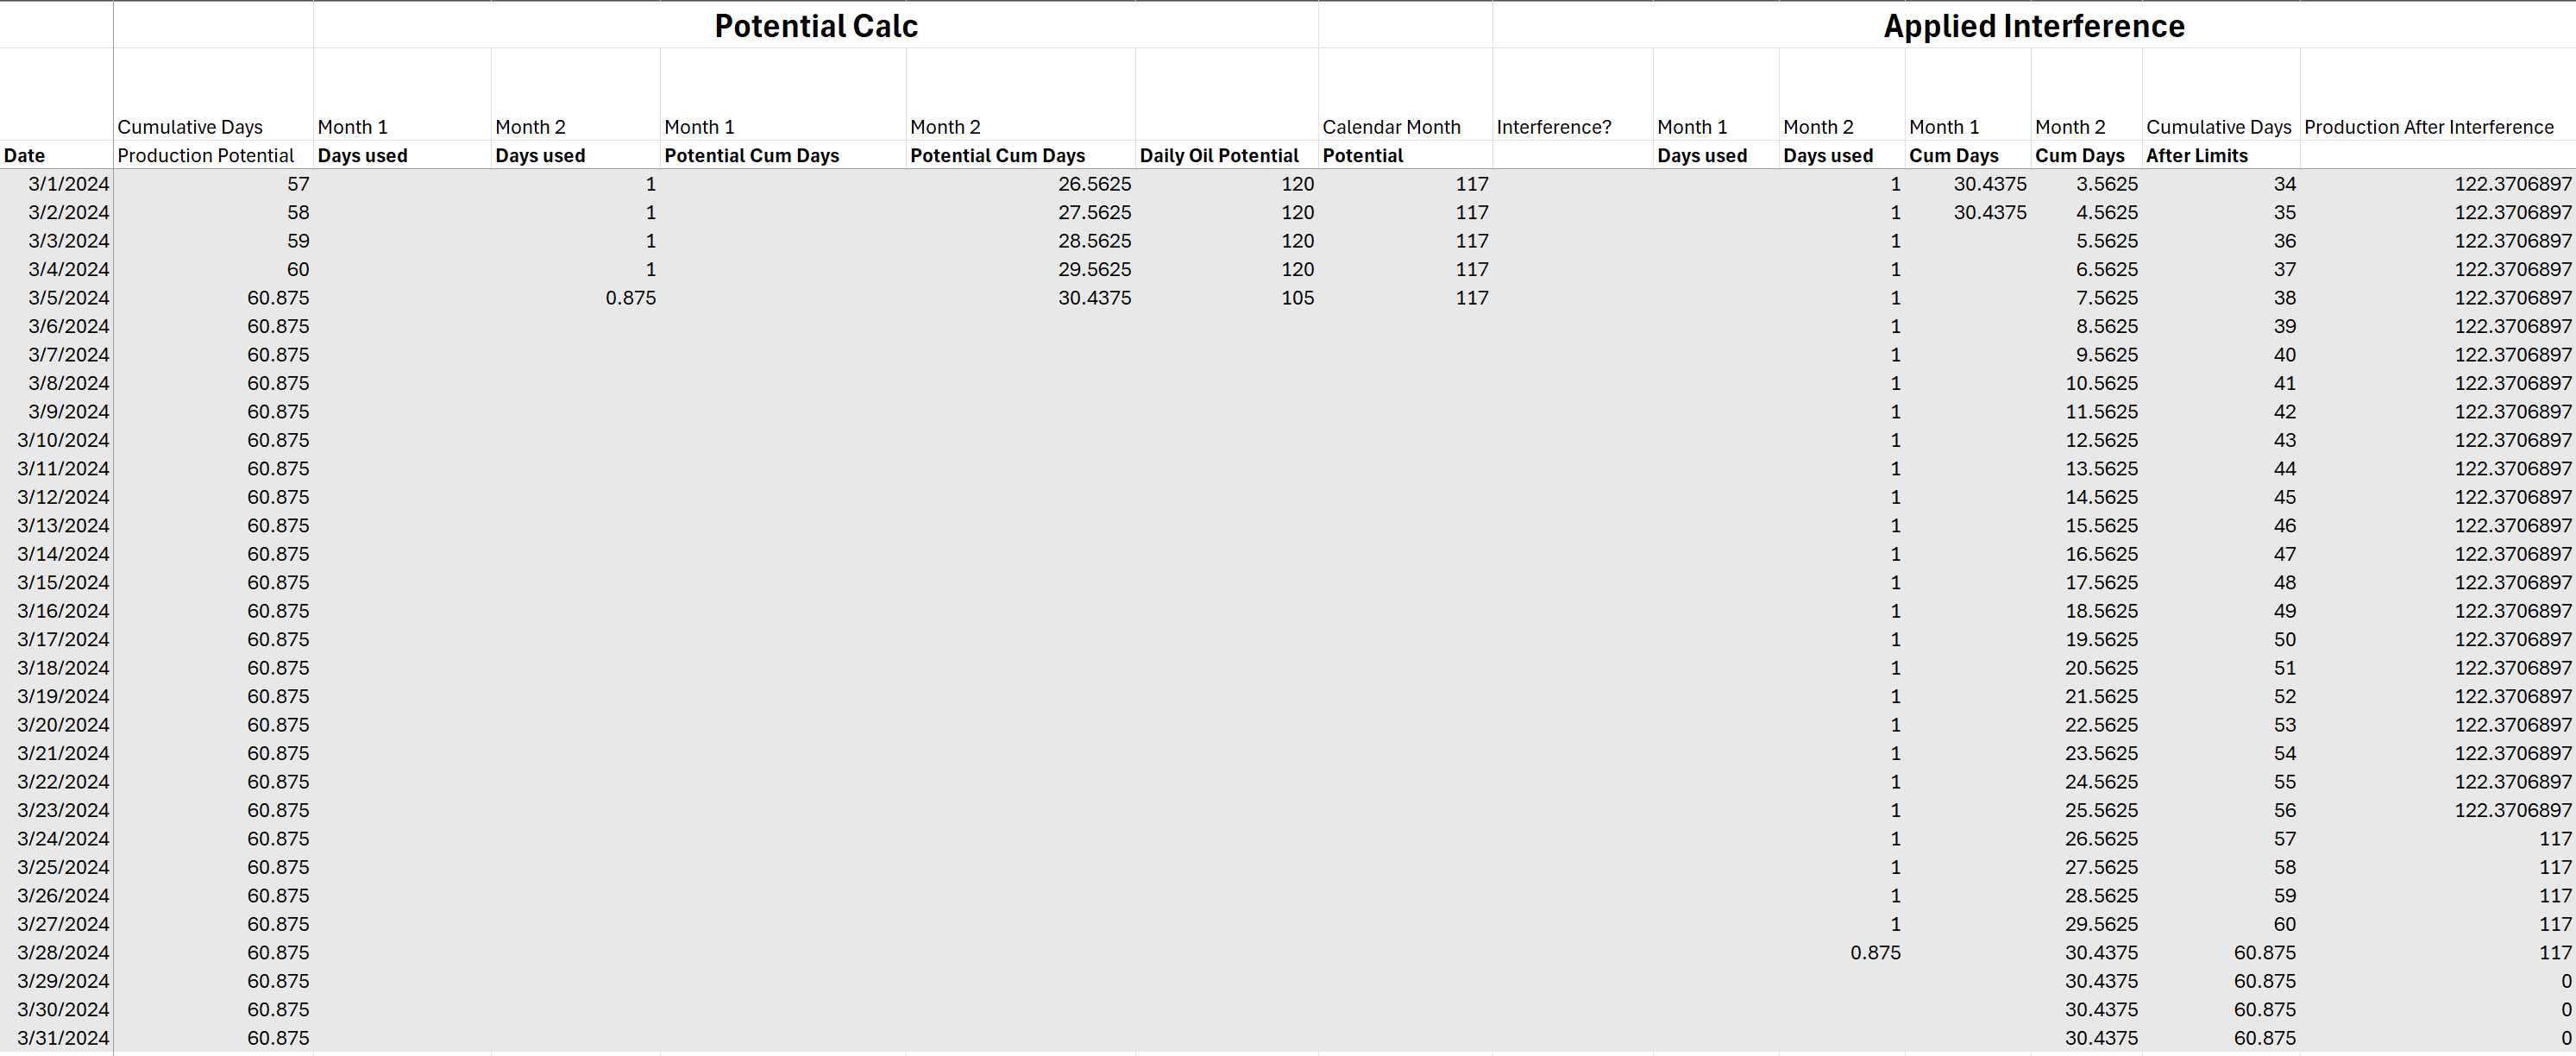Click the 3.5625 Month 2 Cum Days cell
Screen dimensions: 2576x1056
point(2106,184)
